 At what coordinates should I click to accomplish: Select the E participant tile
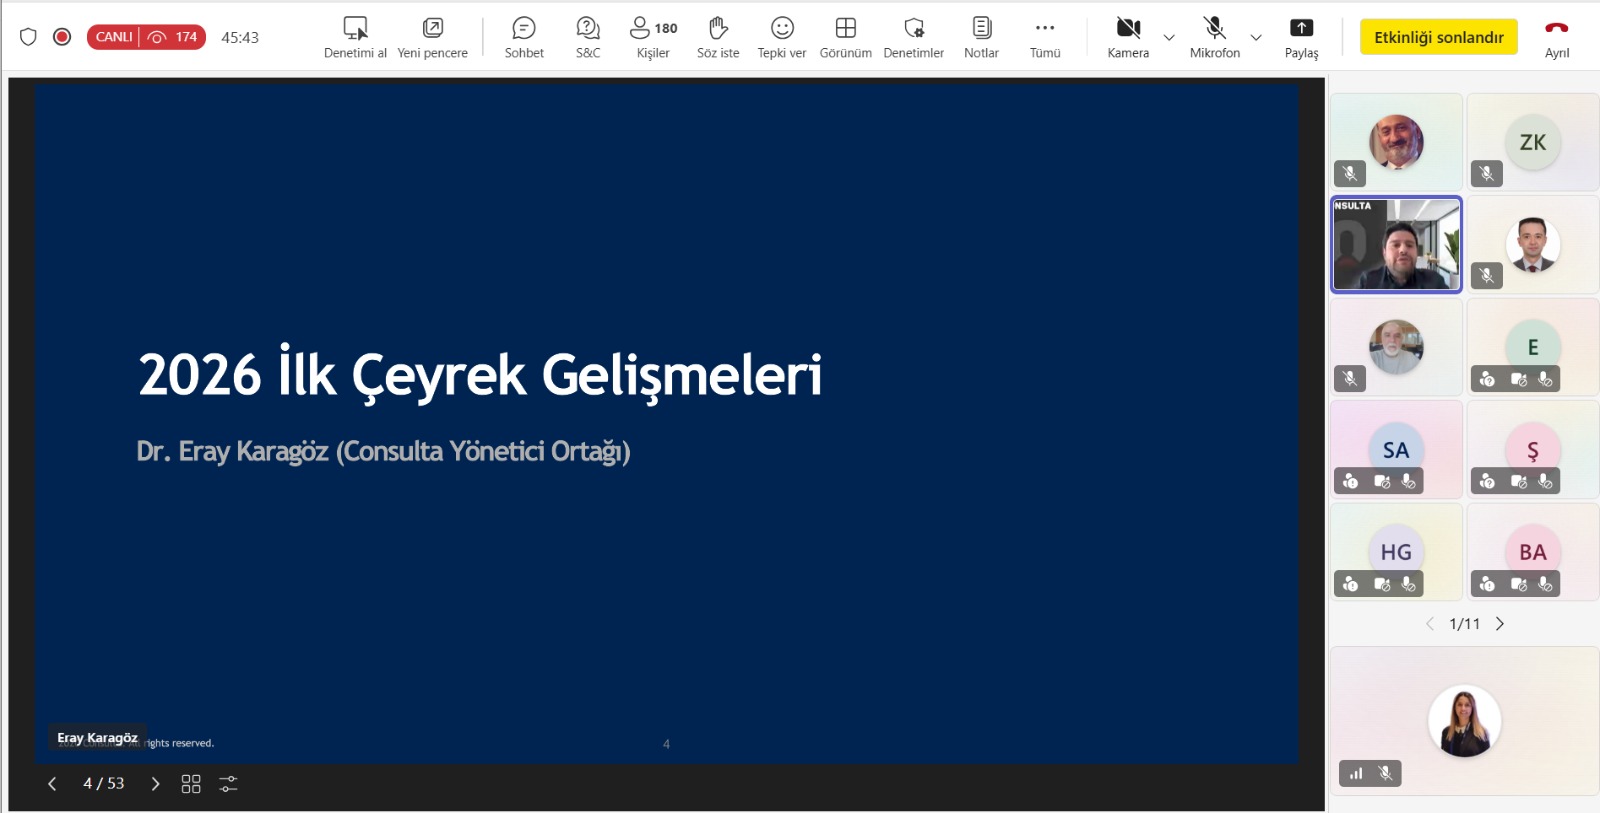tap(1532, 347)
